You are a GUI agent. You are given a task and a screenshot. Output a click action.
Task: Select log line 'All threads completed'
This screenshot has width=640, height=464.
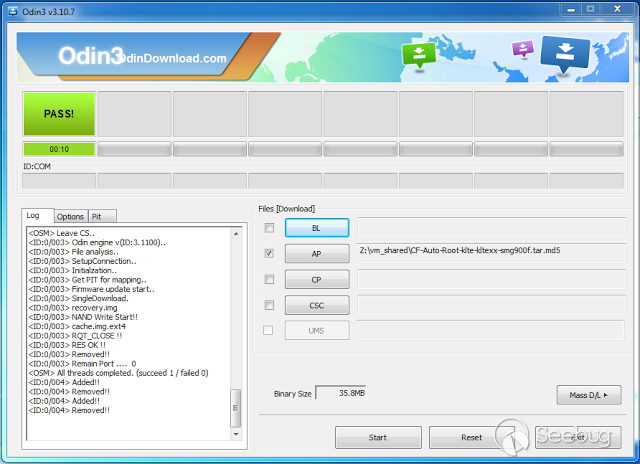point(118,373)
